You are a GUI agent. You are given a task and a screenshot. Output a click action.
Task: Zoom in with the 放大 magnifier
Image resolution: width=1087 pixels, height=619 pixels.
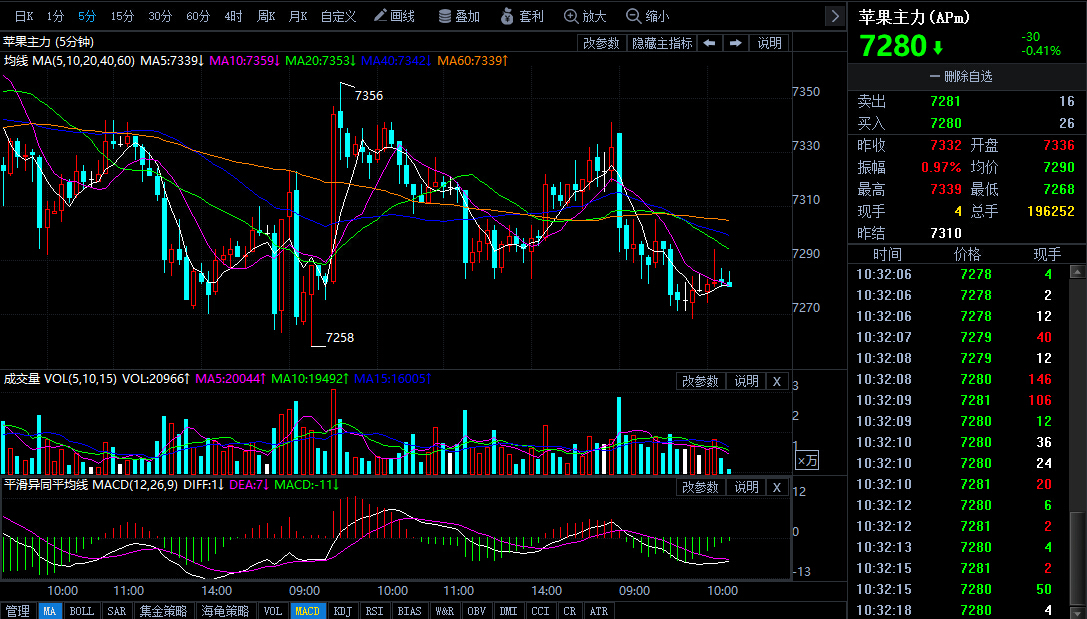click(585, 16)
